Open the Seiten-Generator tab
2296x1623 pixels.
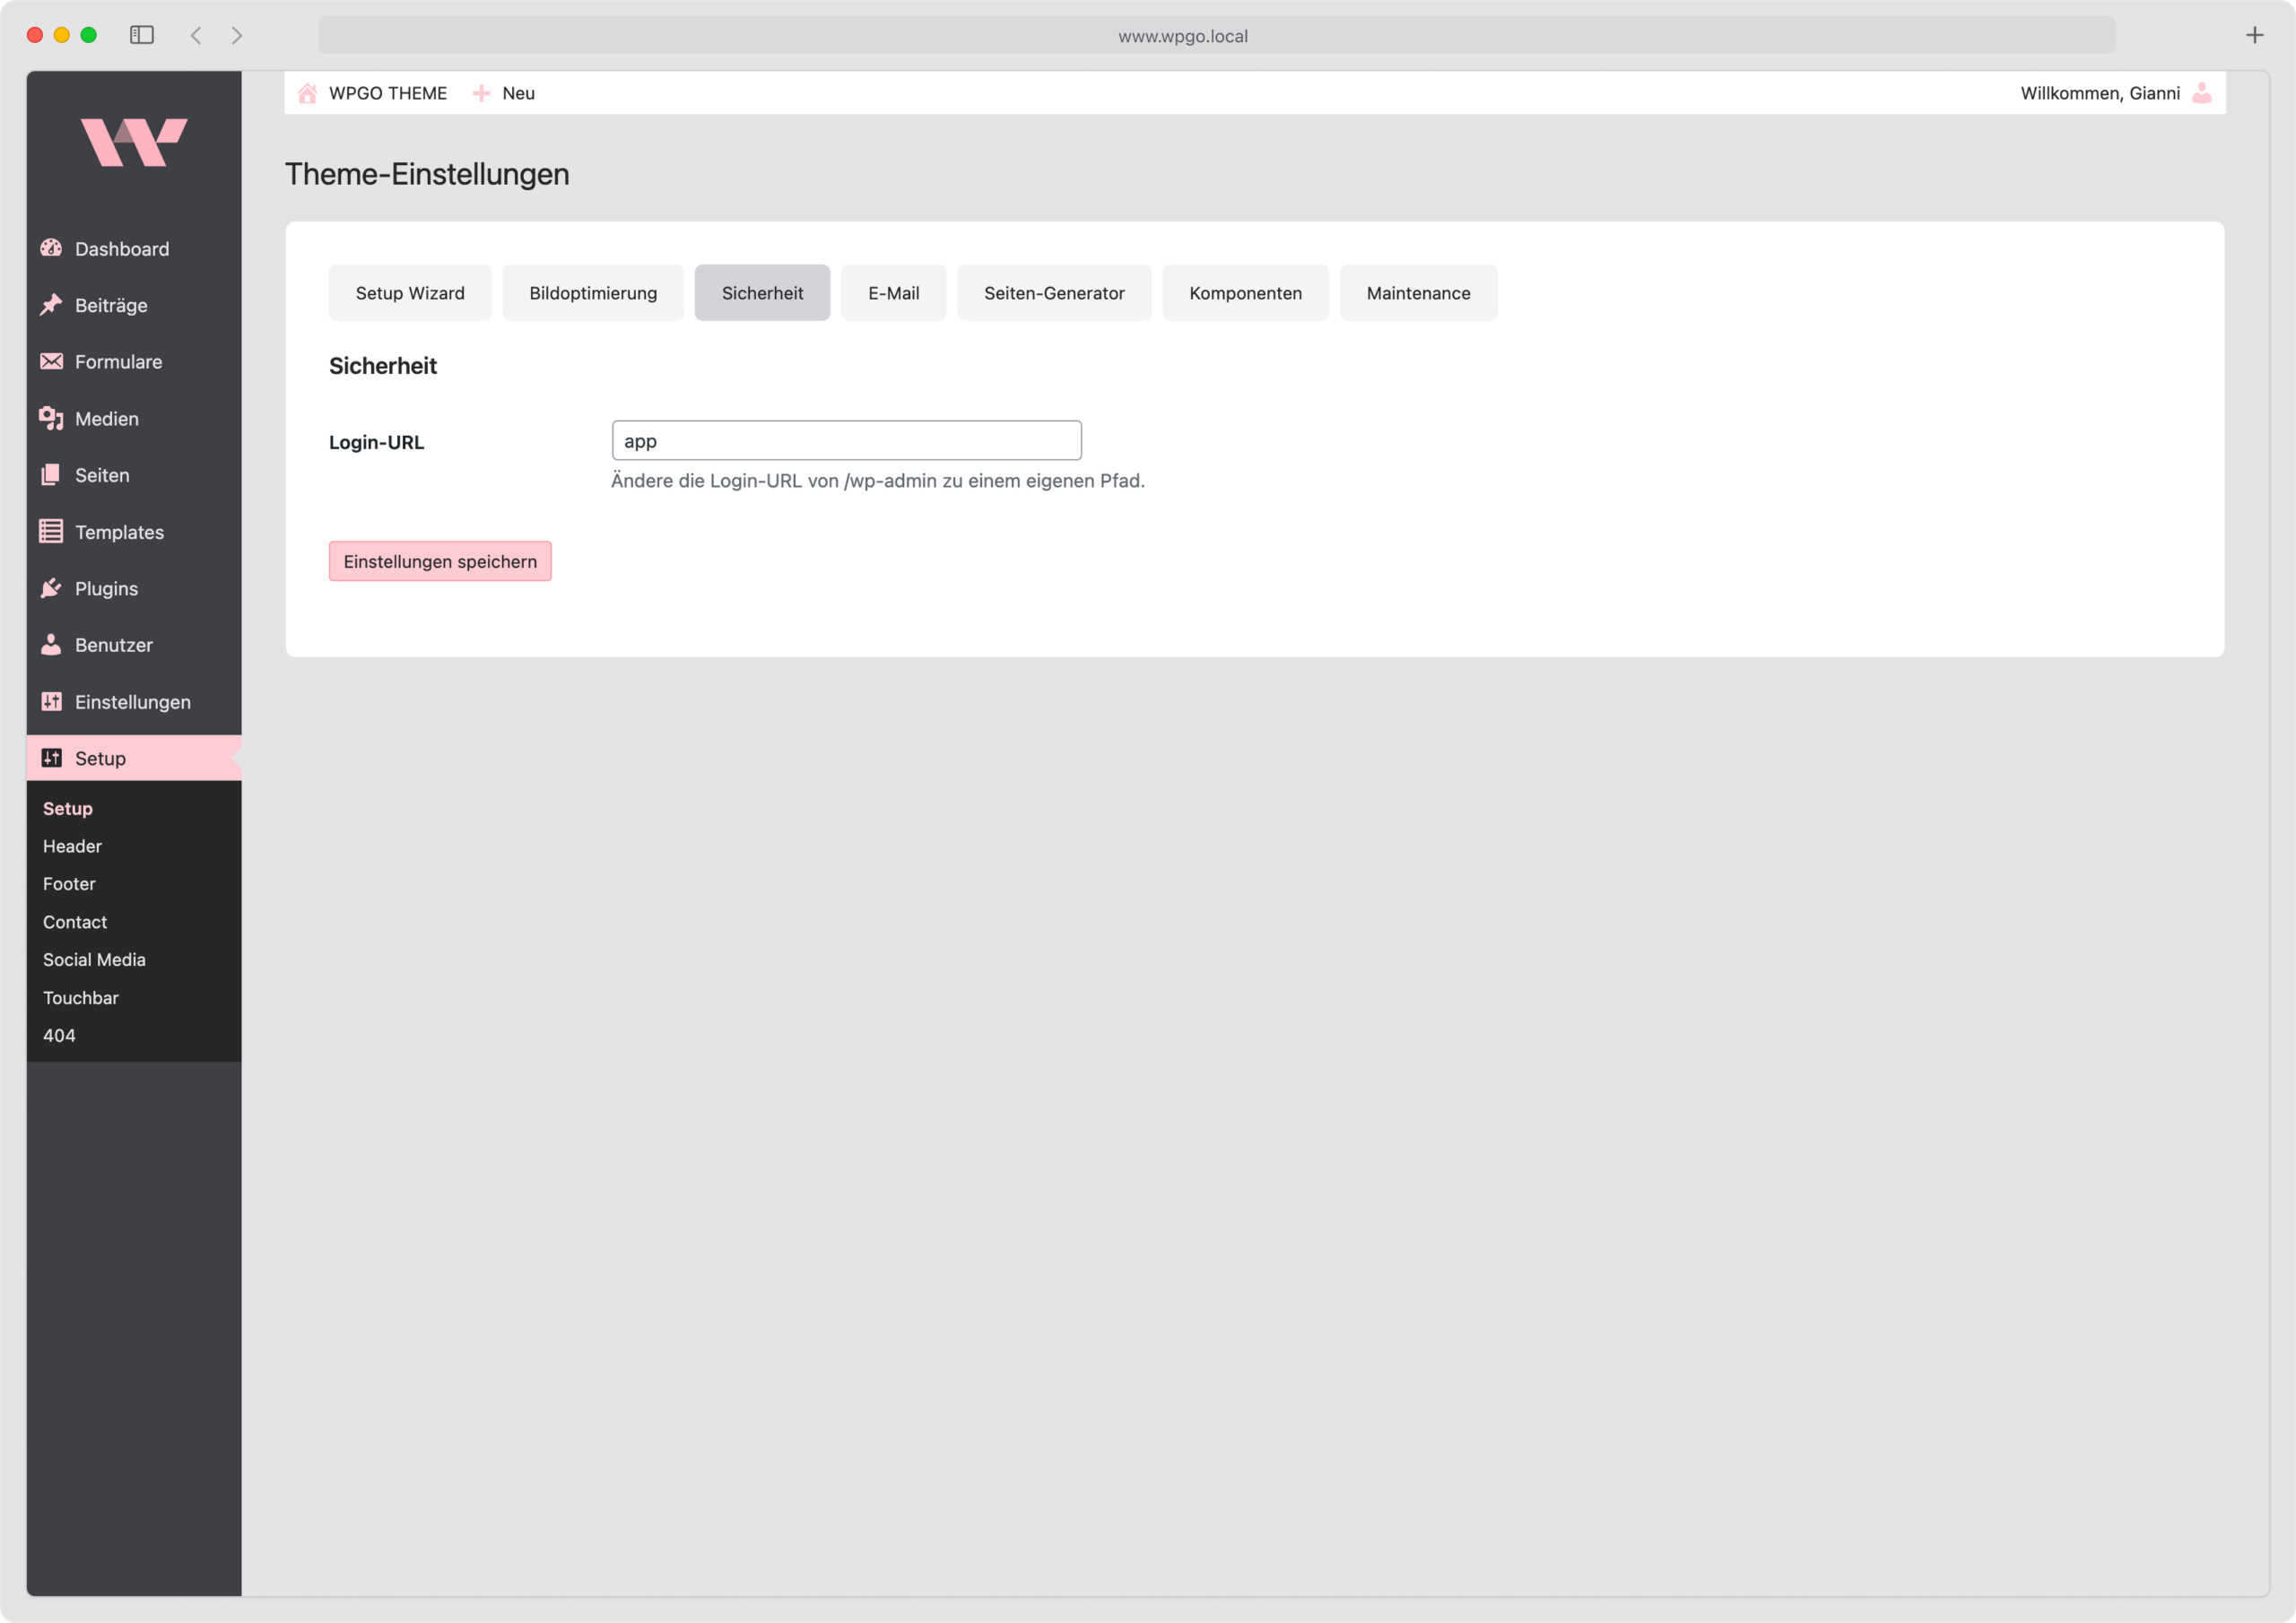1053,292
